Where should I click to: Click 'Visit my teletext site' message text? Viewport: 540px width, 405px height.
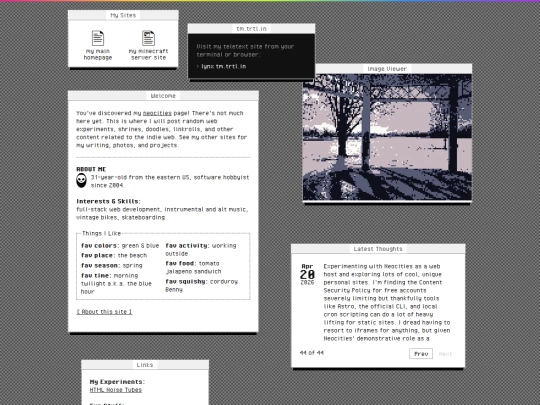245,51
